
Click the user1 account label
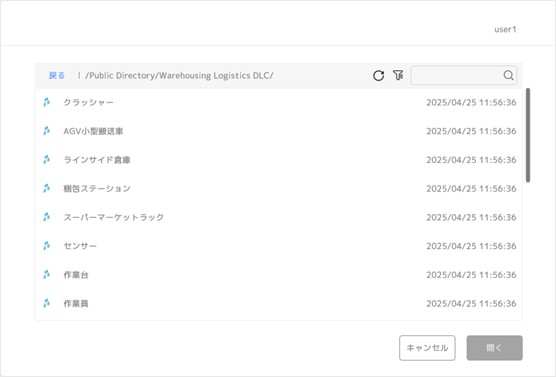pyautogui.click(x=505, y=29)
